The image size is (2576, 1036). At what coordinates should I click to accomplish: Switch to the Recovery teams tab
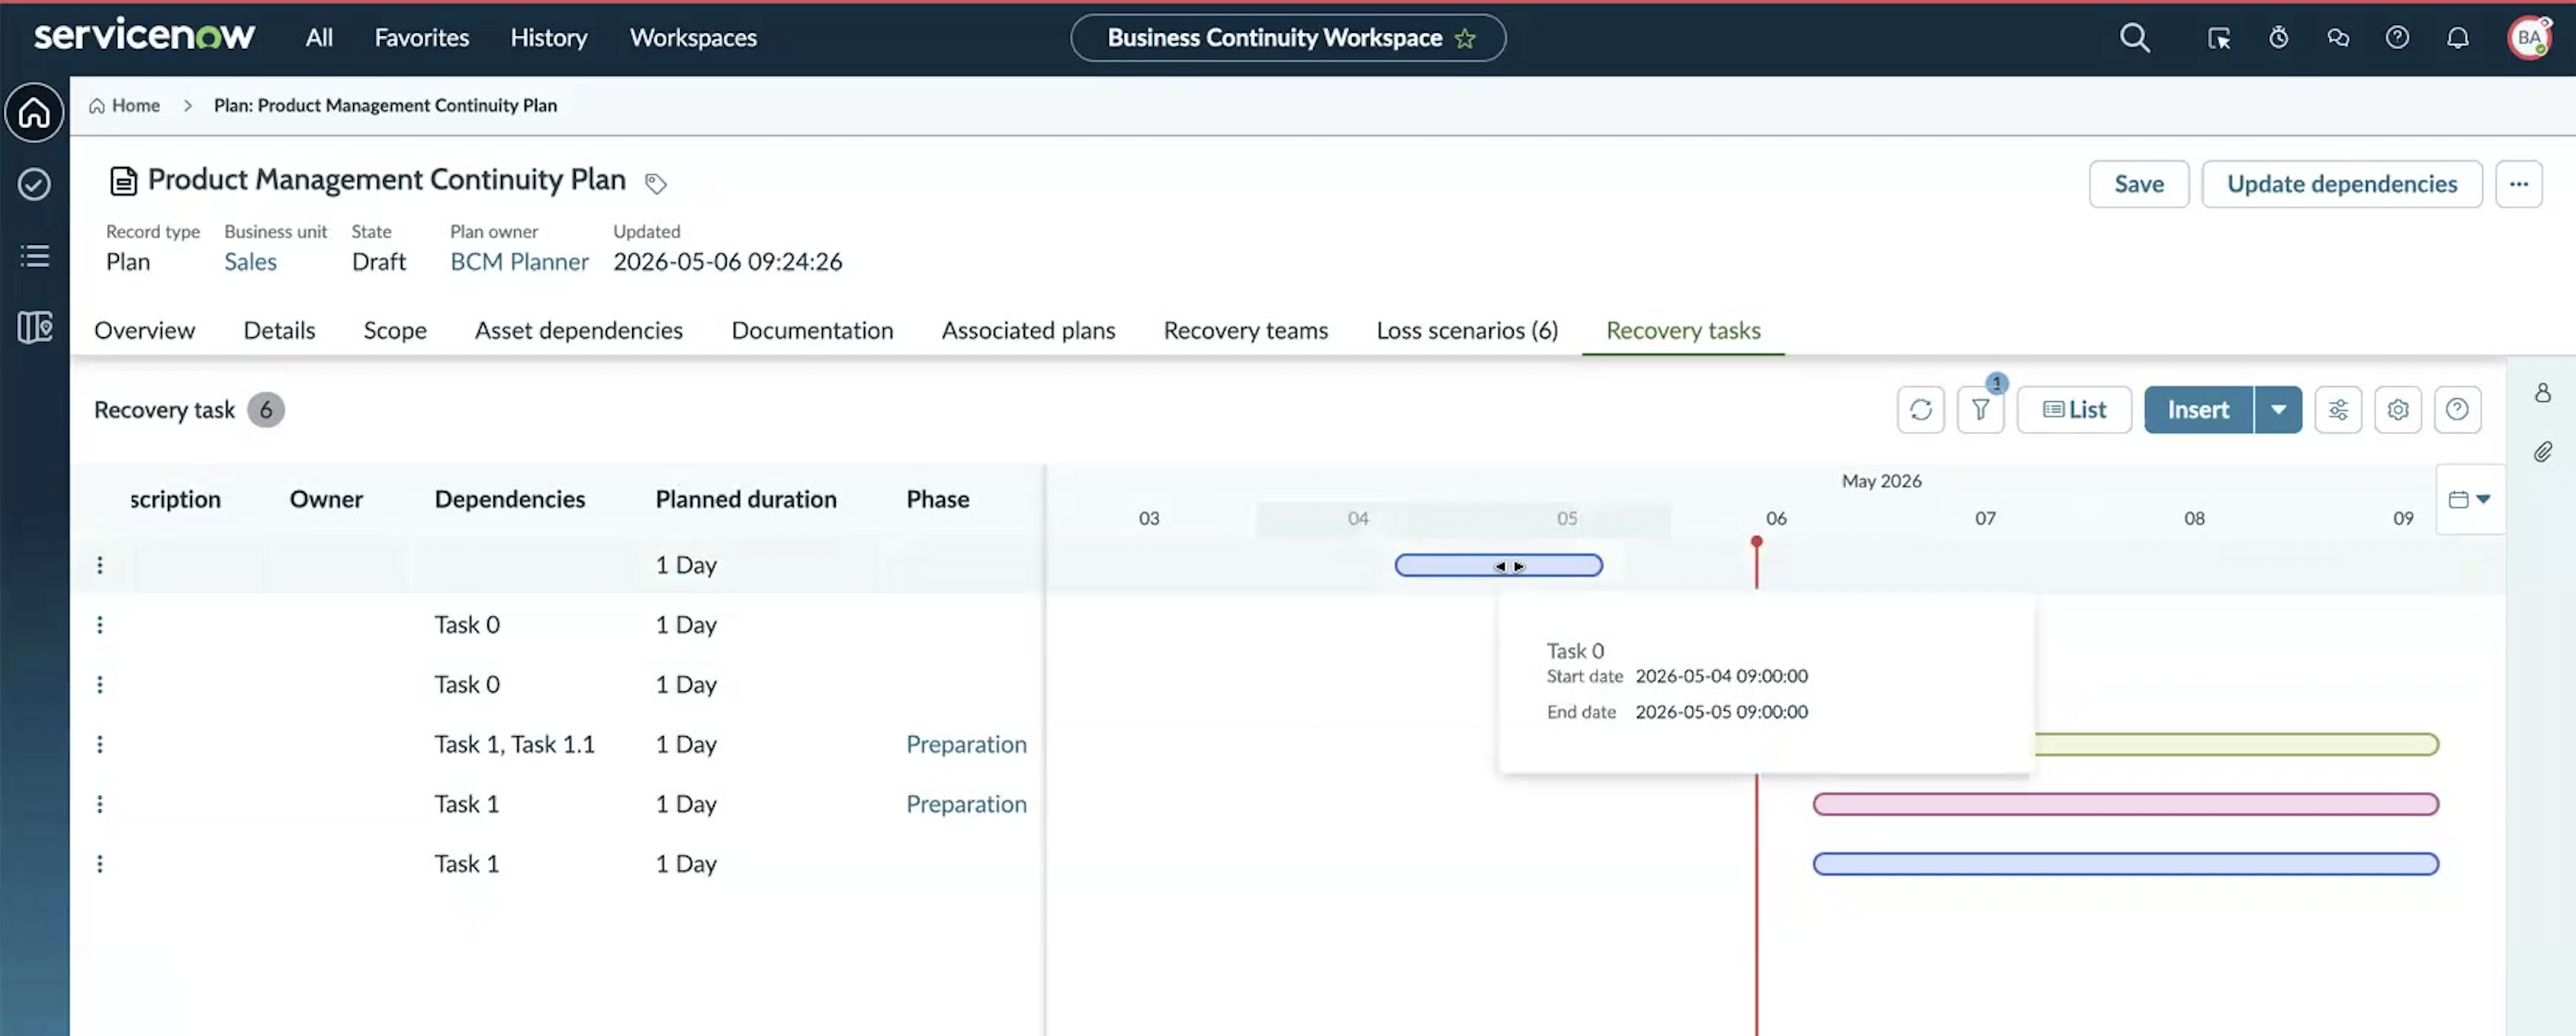[x=1245, y=331]
